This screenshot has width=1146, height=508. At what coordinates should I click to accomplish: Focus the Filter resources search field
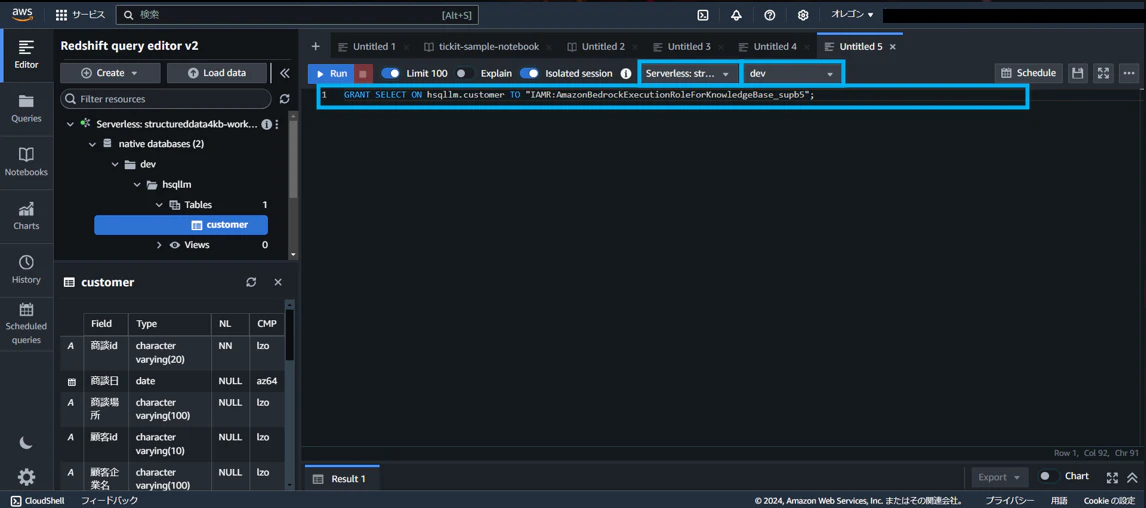coord(166,99)
